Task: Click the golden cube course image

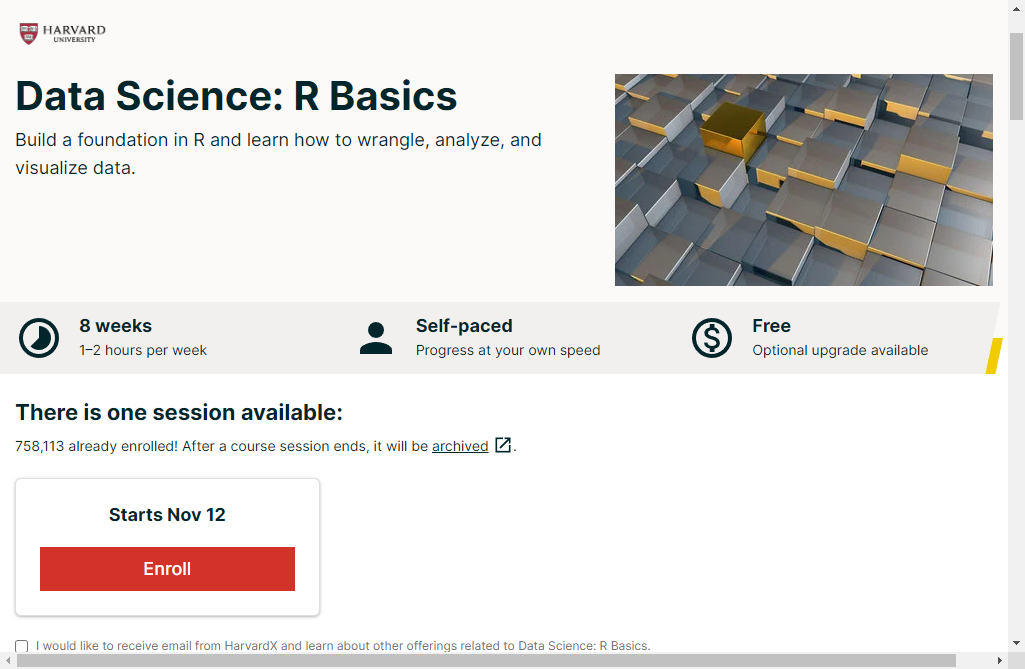Action: pyautogui.click(x=803, y=180)
